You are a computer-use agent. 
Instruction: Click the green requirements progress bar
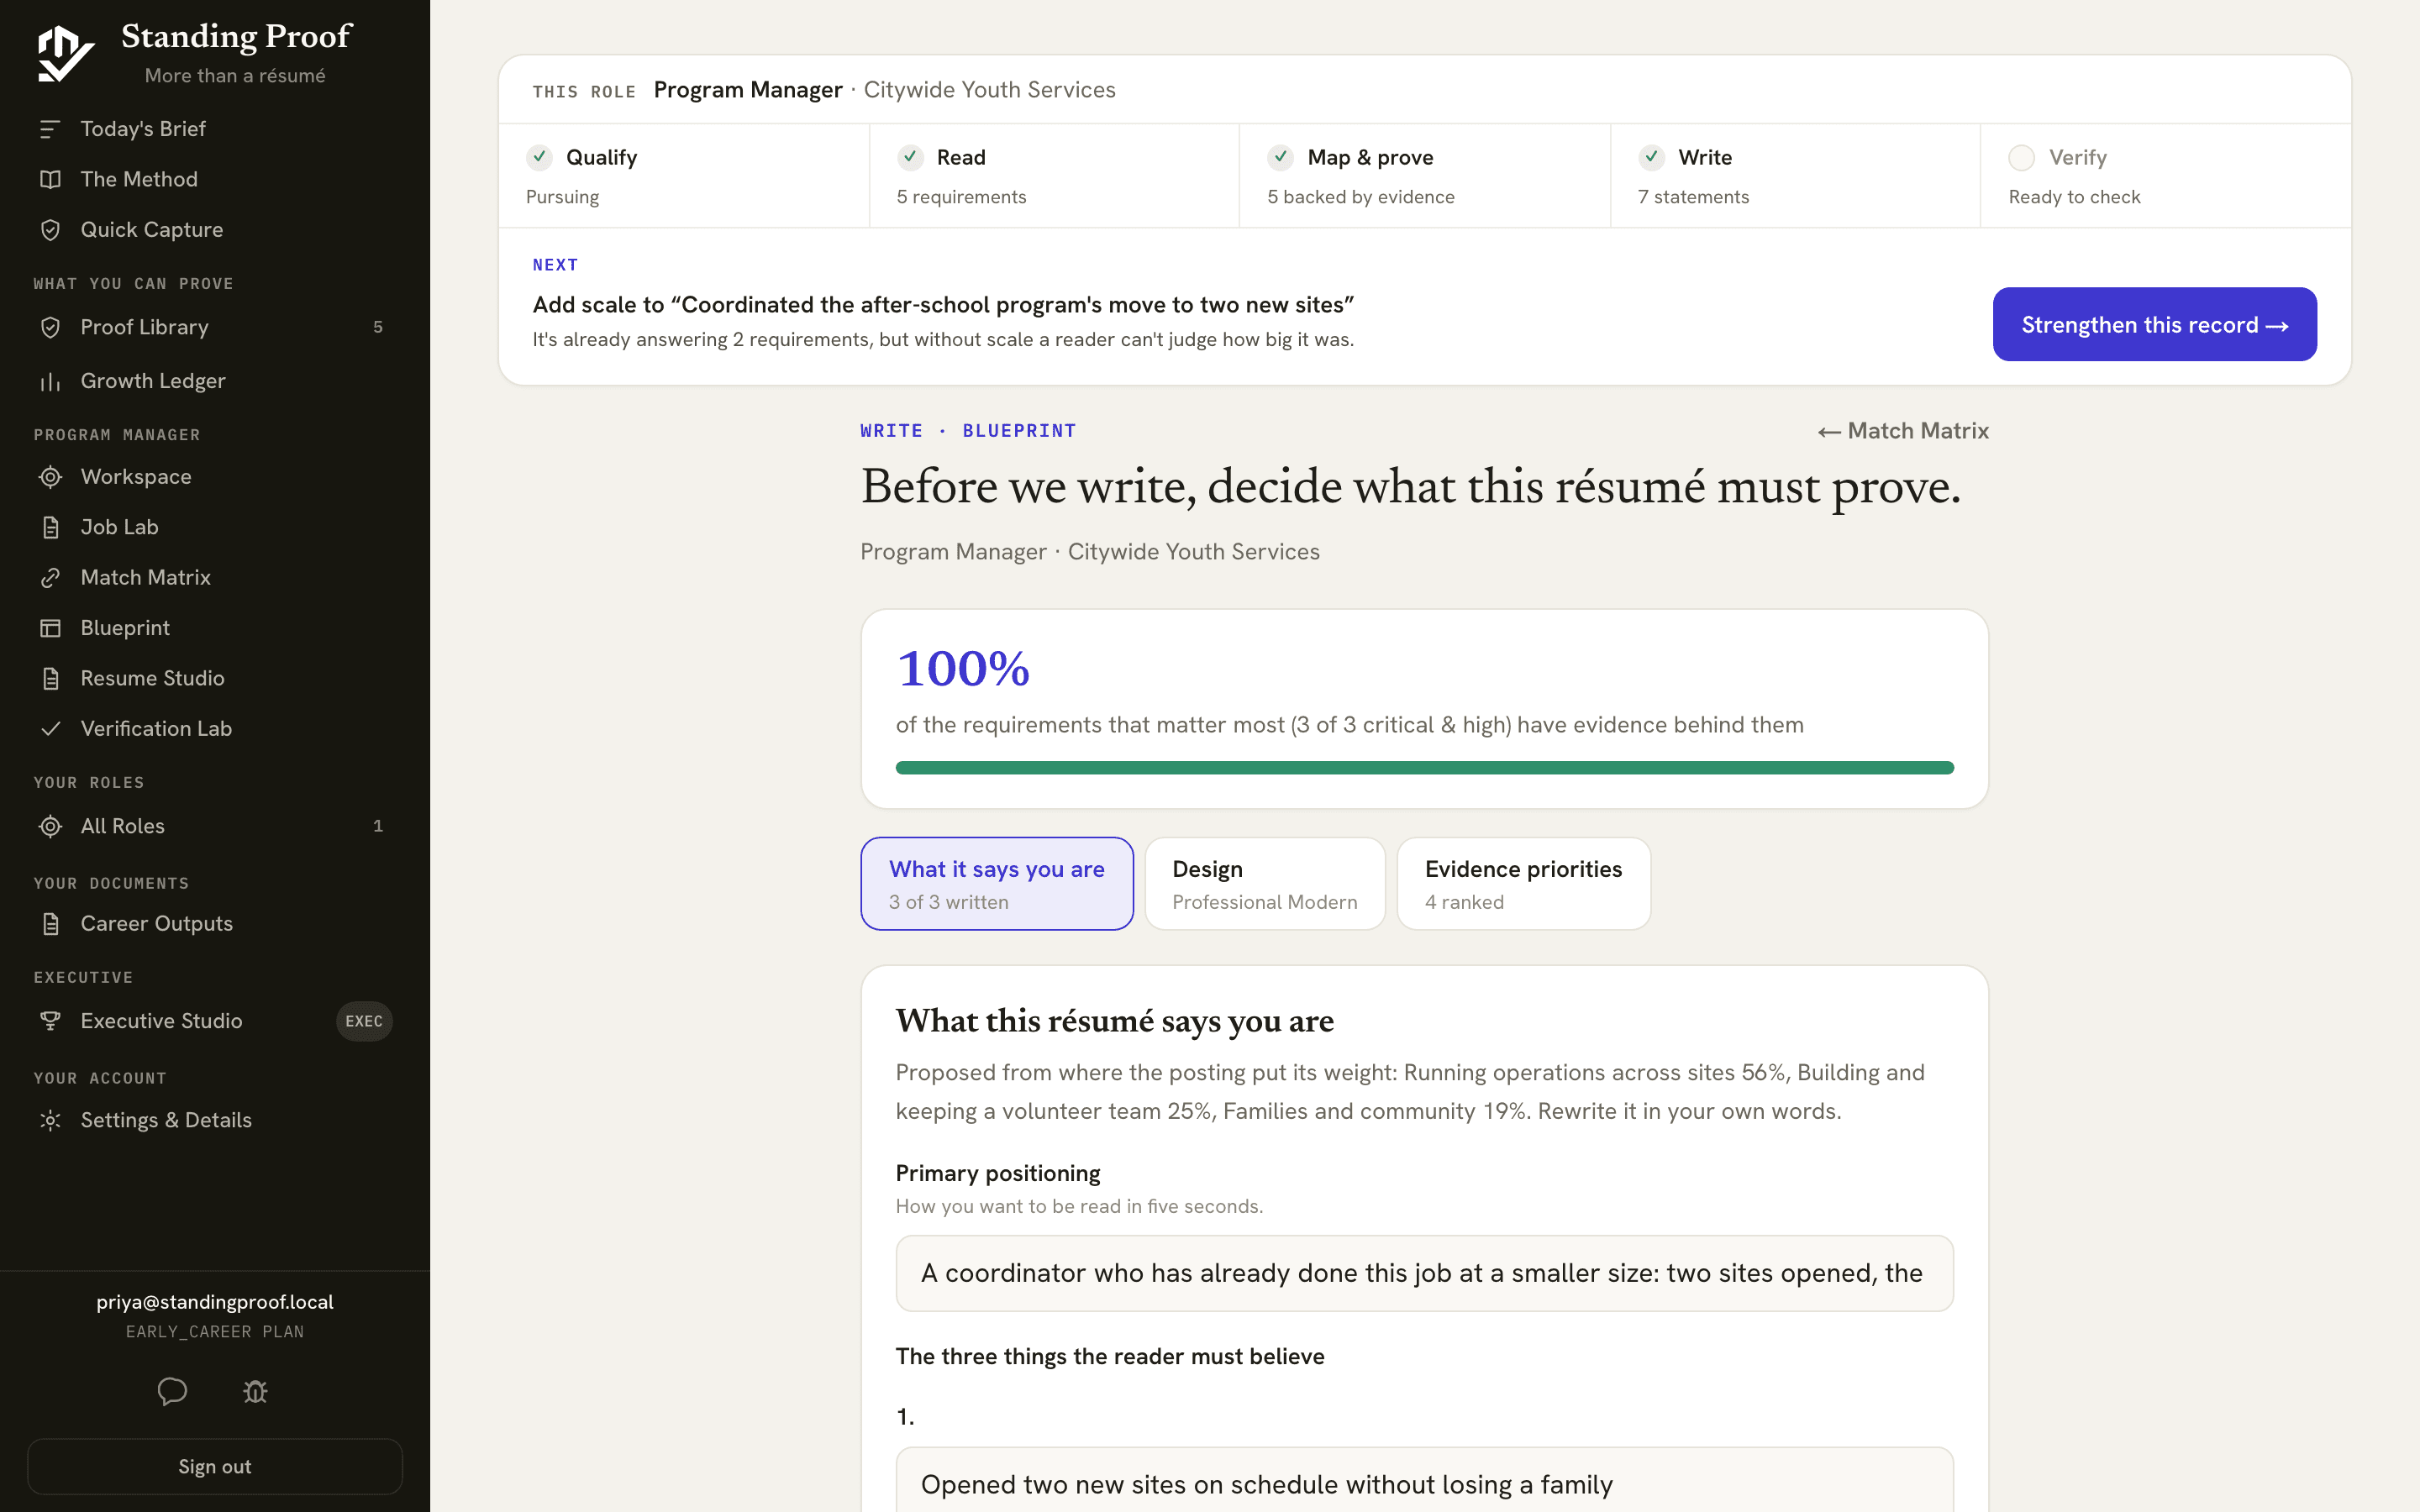(1424, 768)
